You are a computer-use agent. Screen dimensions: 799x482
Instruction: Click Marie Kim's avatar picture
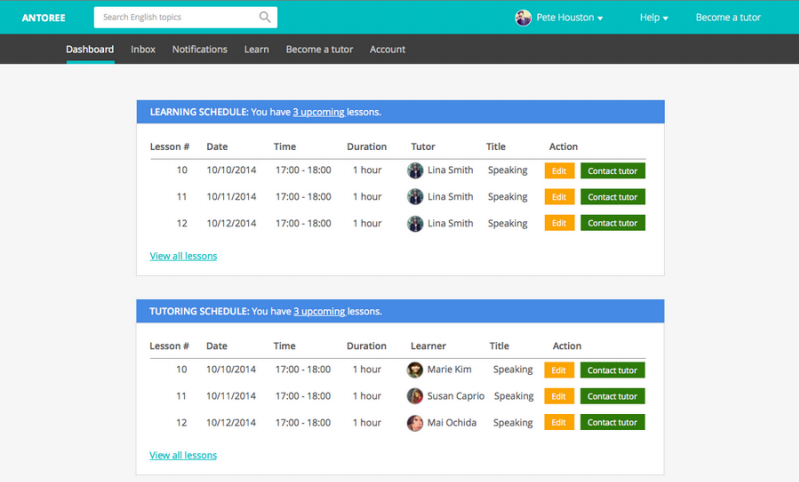[415, 370]
